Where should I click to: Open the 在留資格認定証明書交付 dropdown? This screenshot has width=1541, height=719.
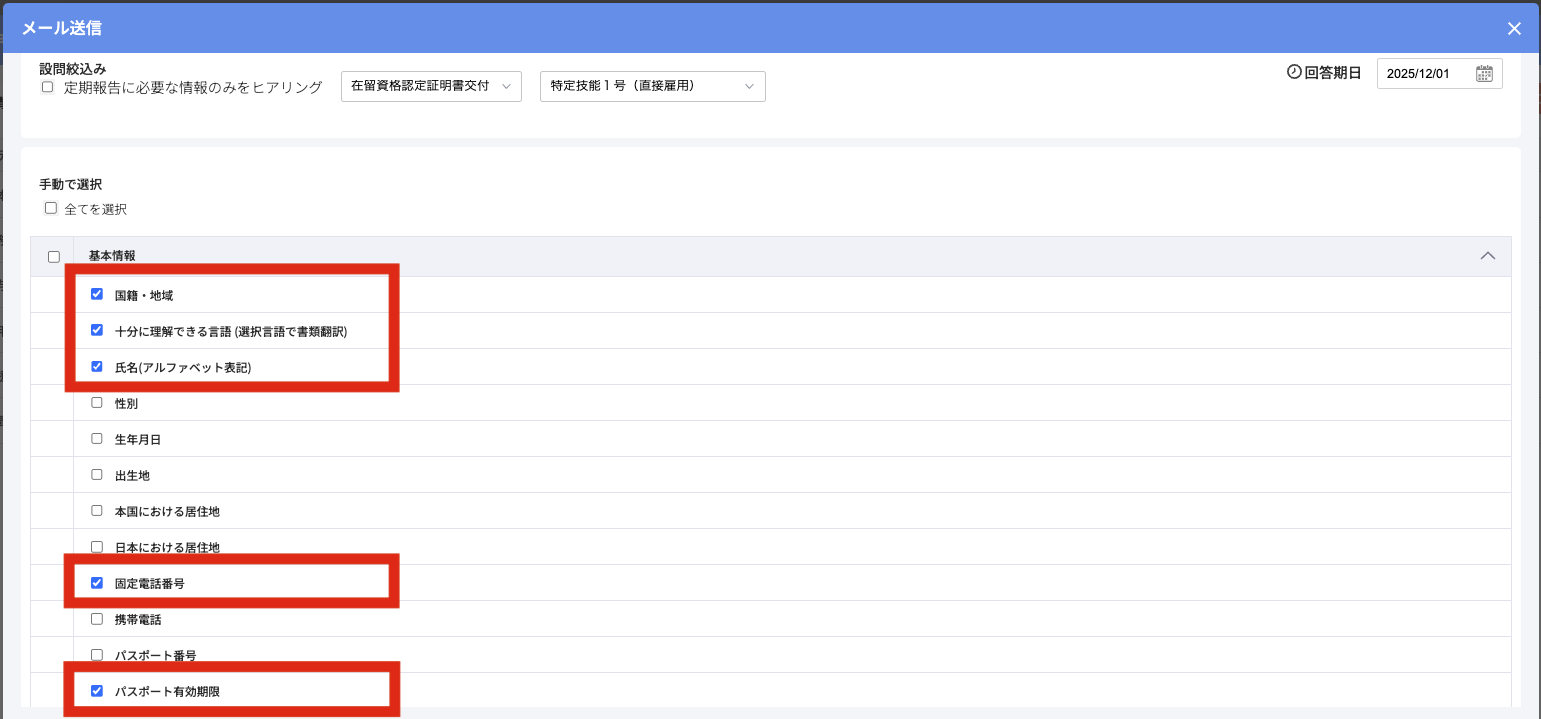click(431, 86)
